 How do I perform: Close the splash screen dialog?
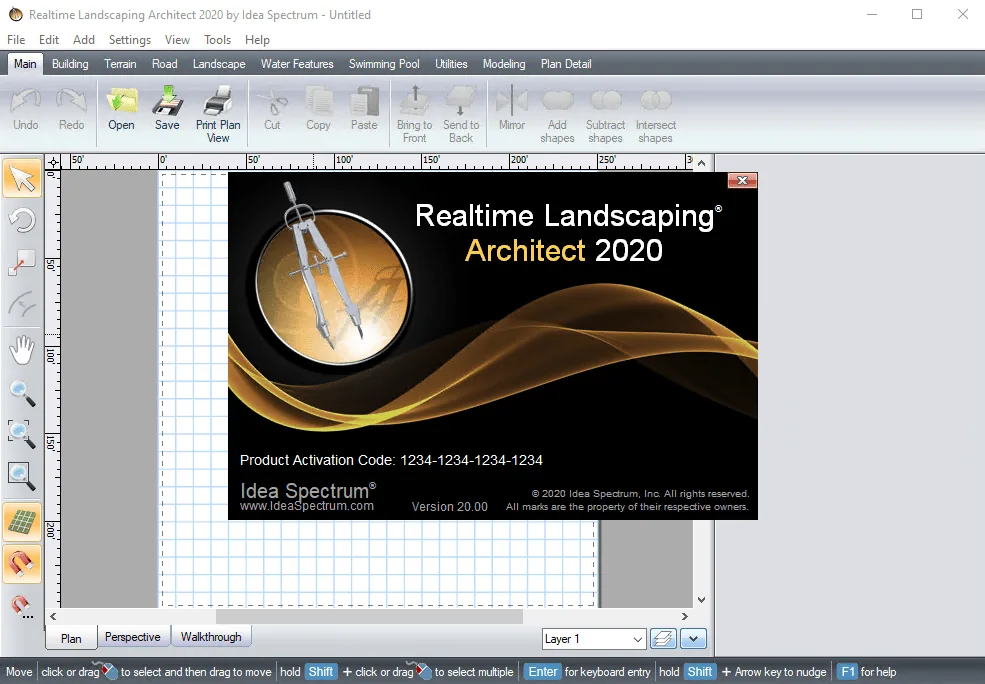click(x=742, y=180)
